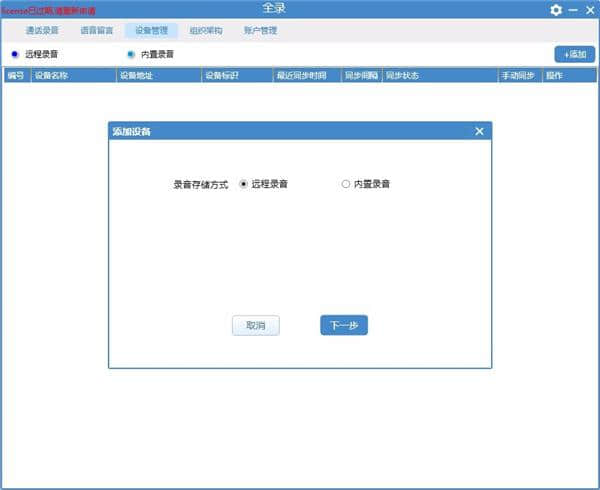Click the 远程录音 icon in the filter bar
The width and height of the screenshot is (600, 490).
[14, 54]
